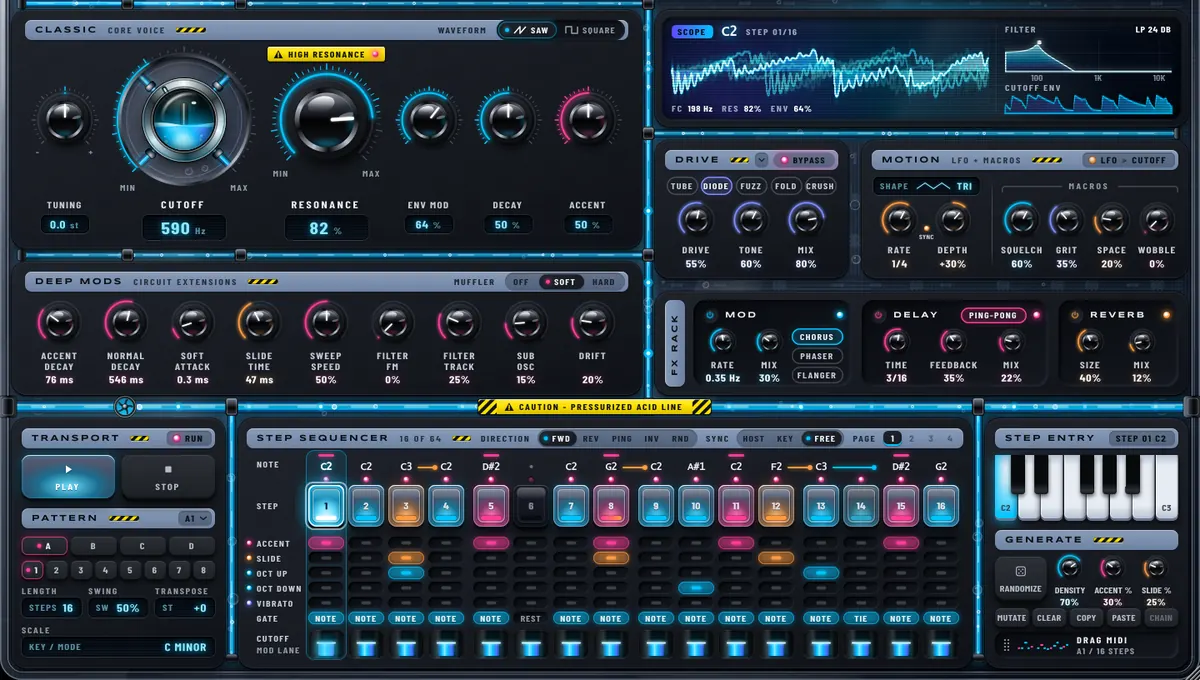1200x680 pixels.
Task: Open the Pattern A1 dropdown
Action: click(x=196, y=518)
